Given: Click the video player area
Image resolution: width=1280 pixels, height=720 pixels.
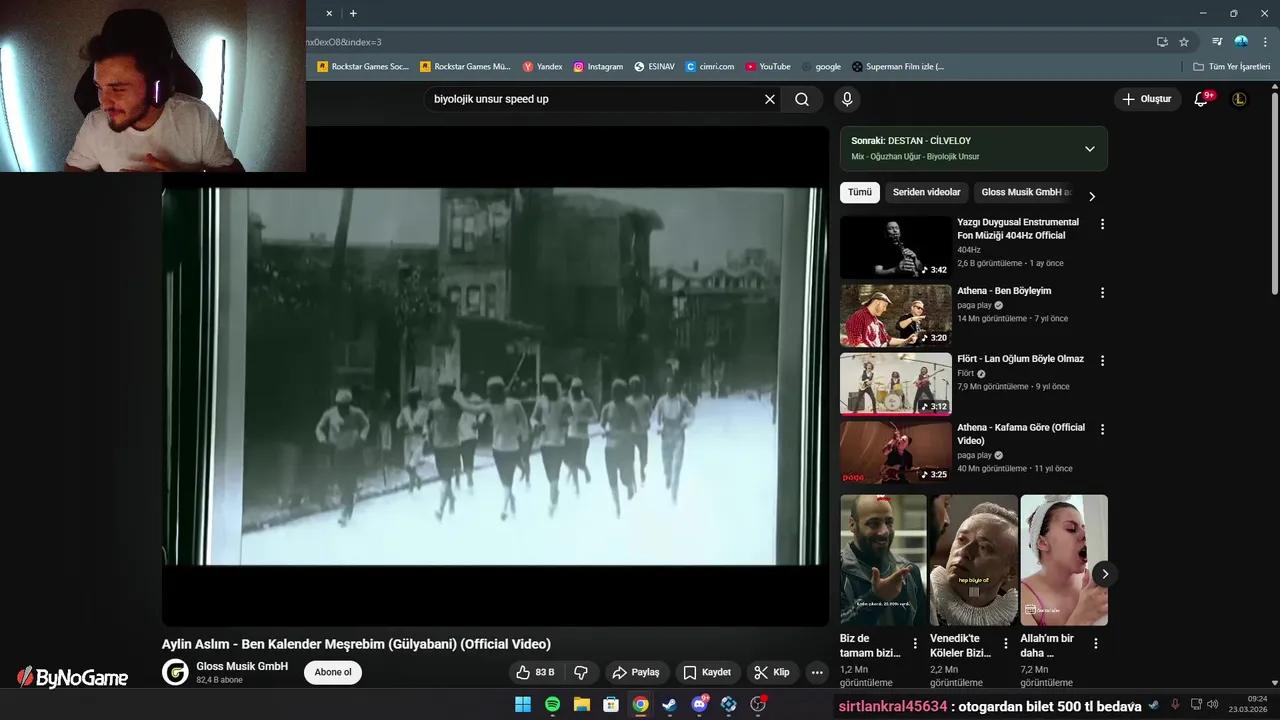Looking at the screenshot, I should click(x=495, y=376).
